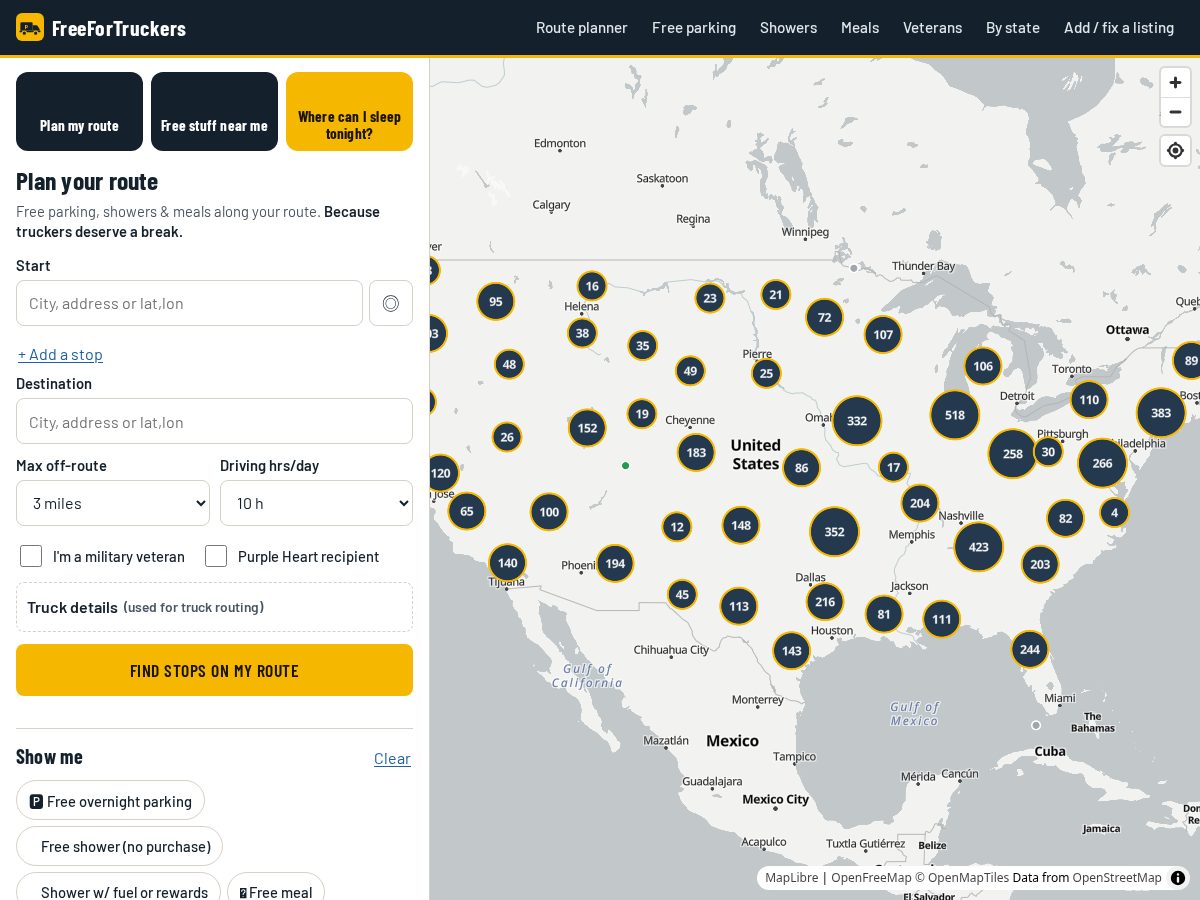Open the 332 cluster marker

[x=857, y=421]
